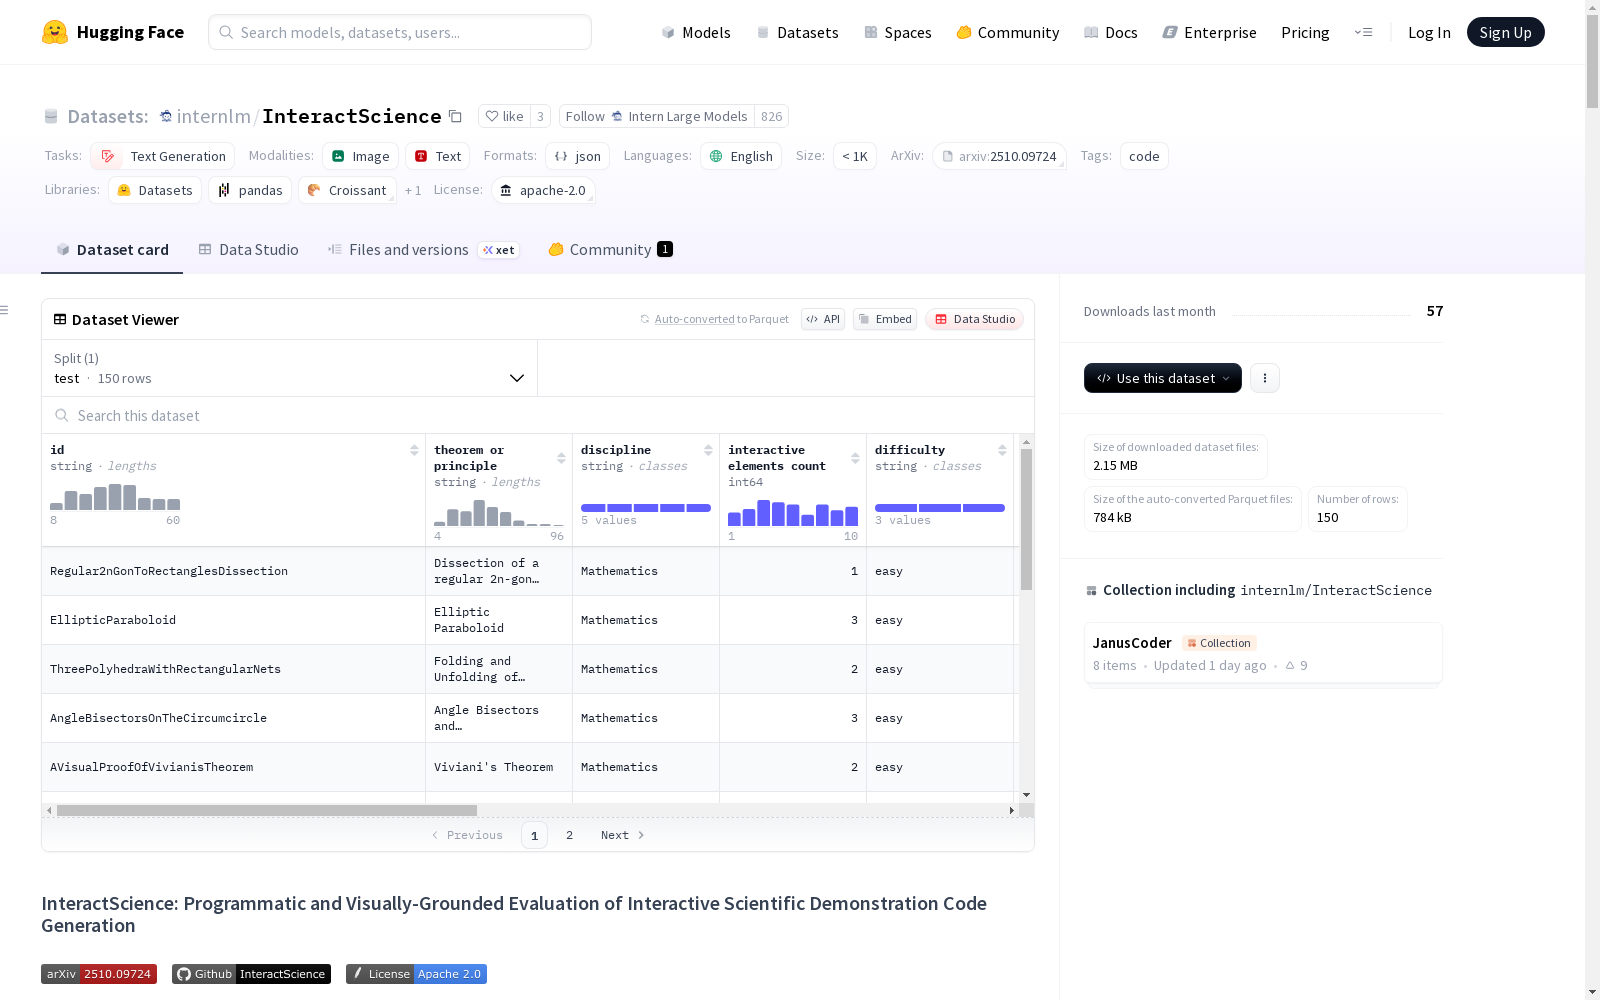Click the Image modality tag

(361, 156)
